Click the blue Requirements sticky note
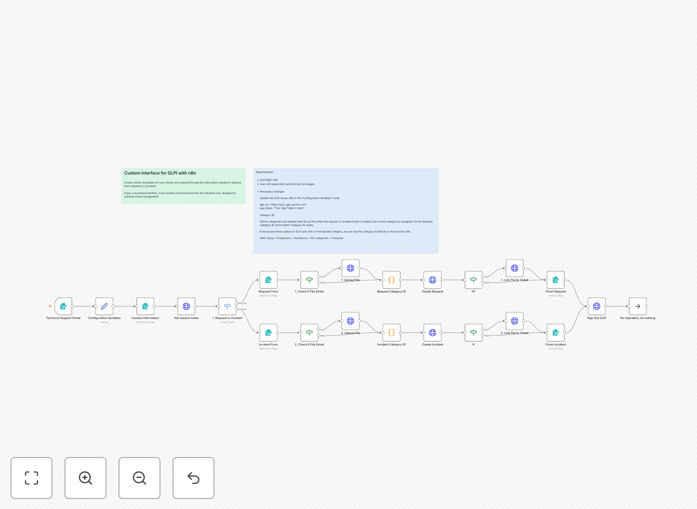 (x=346, y=211)
